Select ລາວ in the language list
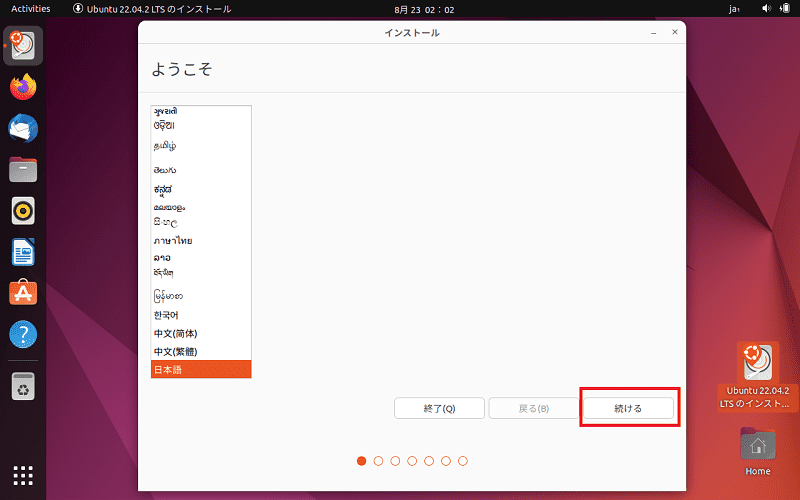The width and height of the screenshot is (800, 500). click(x=201, y=258)
